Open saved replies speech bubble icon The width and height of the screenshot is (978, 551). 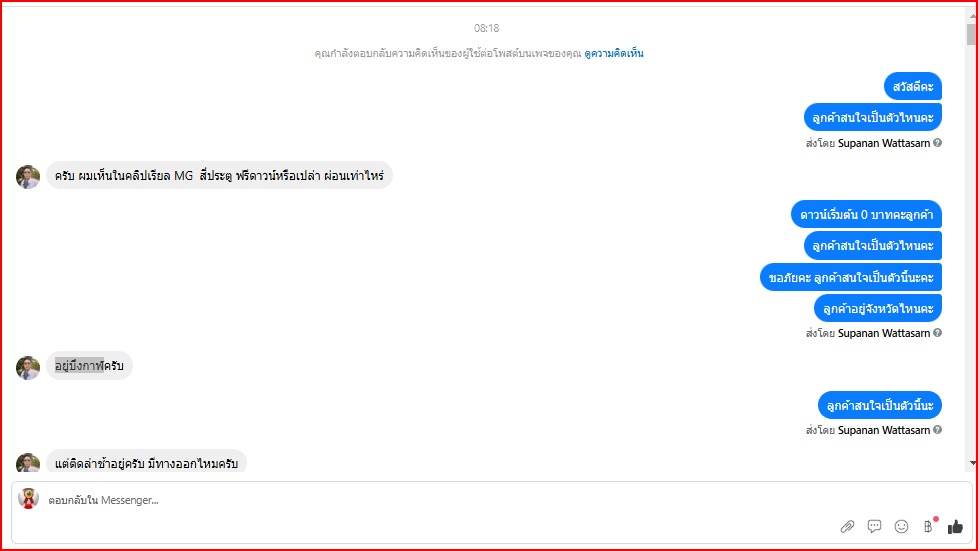pyautogui.click(x=874, y=527)
